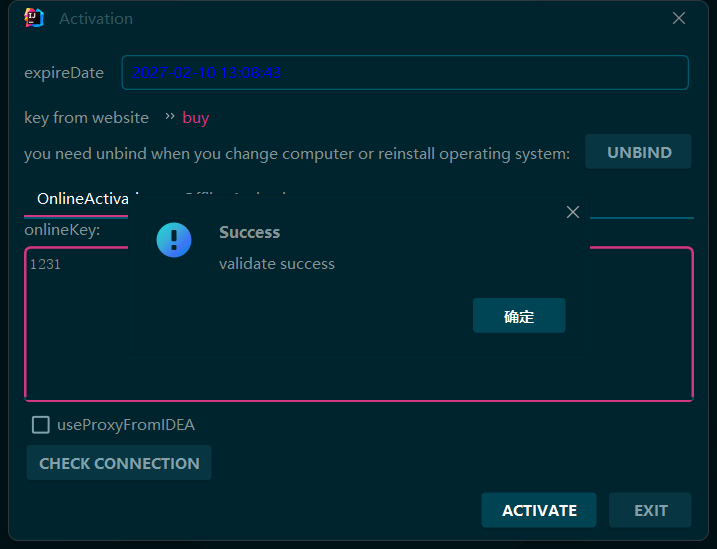
Task: Close the Activation window
Action: pyautogui.click(x=679, y=18)
